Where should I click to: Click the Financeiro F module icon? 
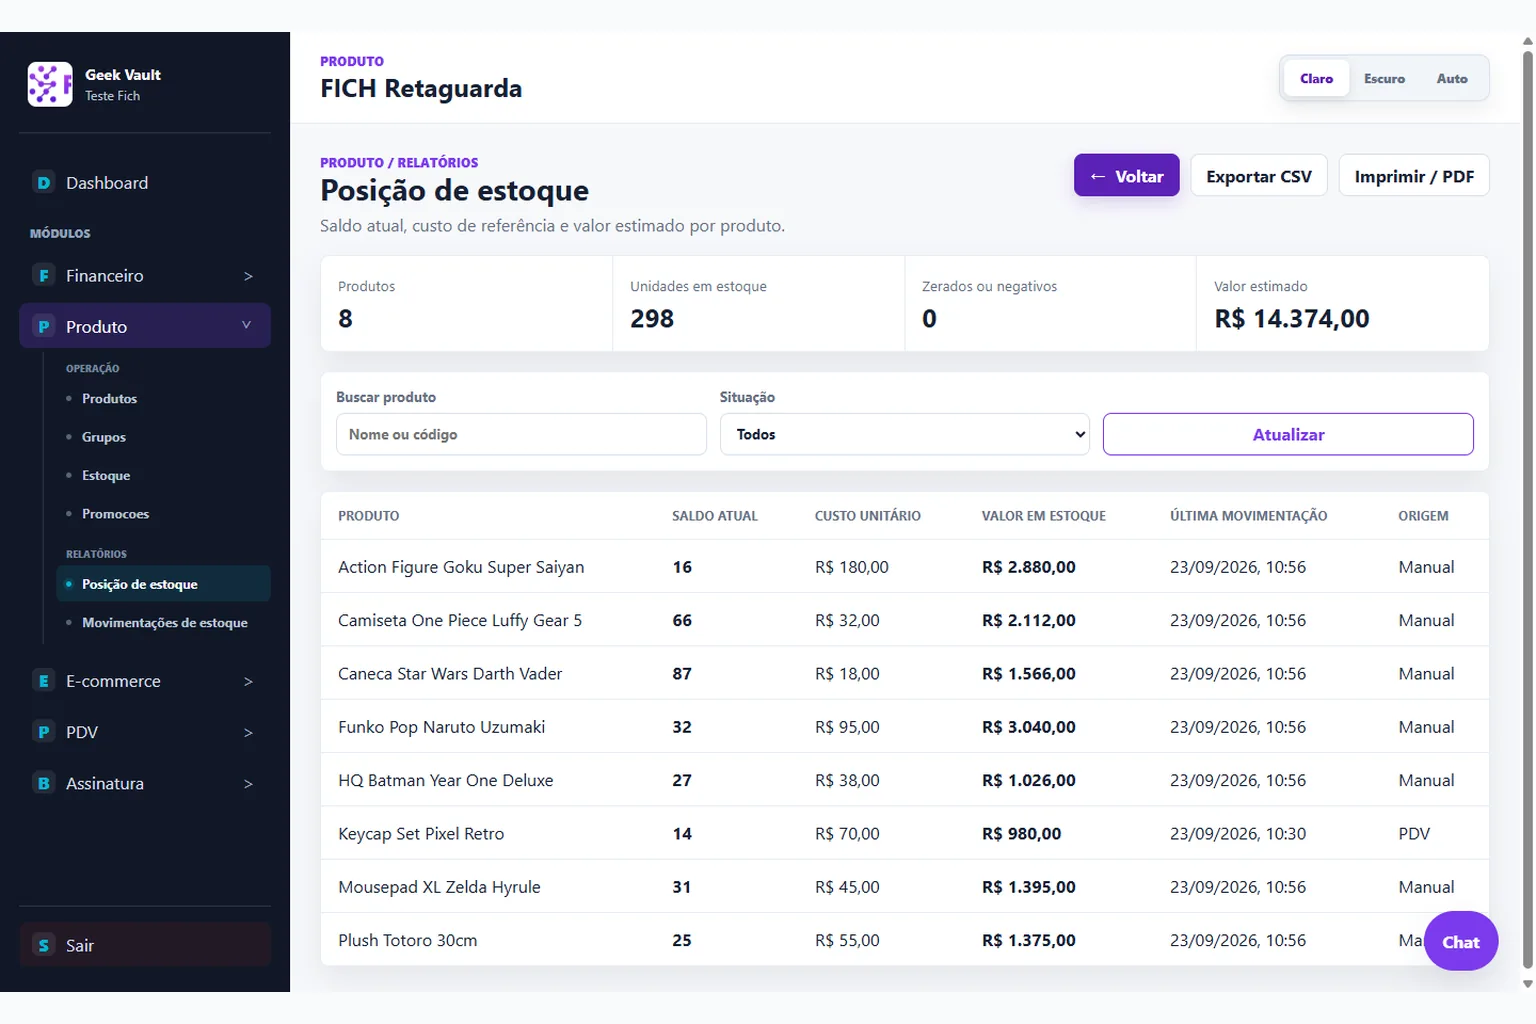[x=43, y=275]
